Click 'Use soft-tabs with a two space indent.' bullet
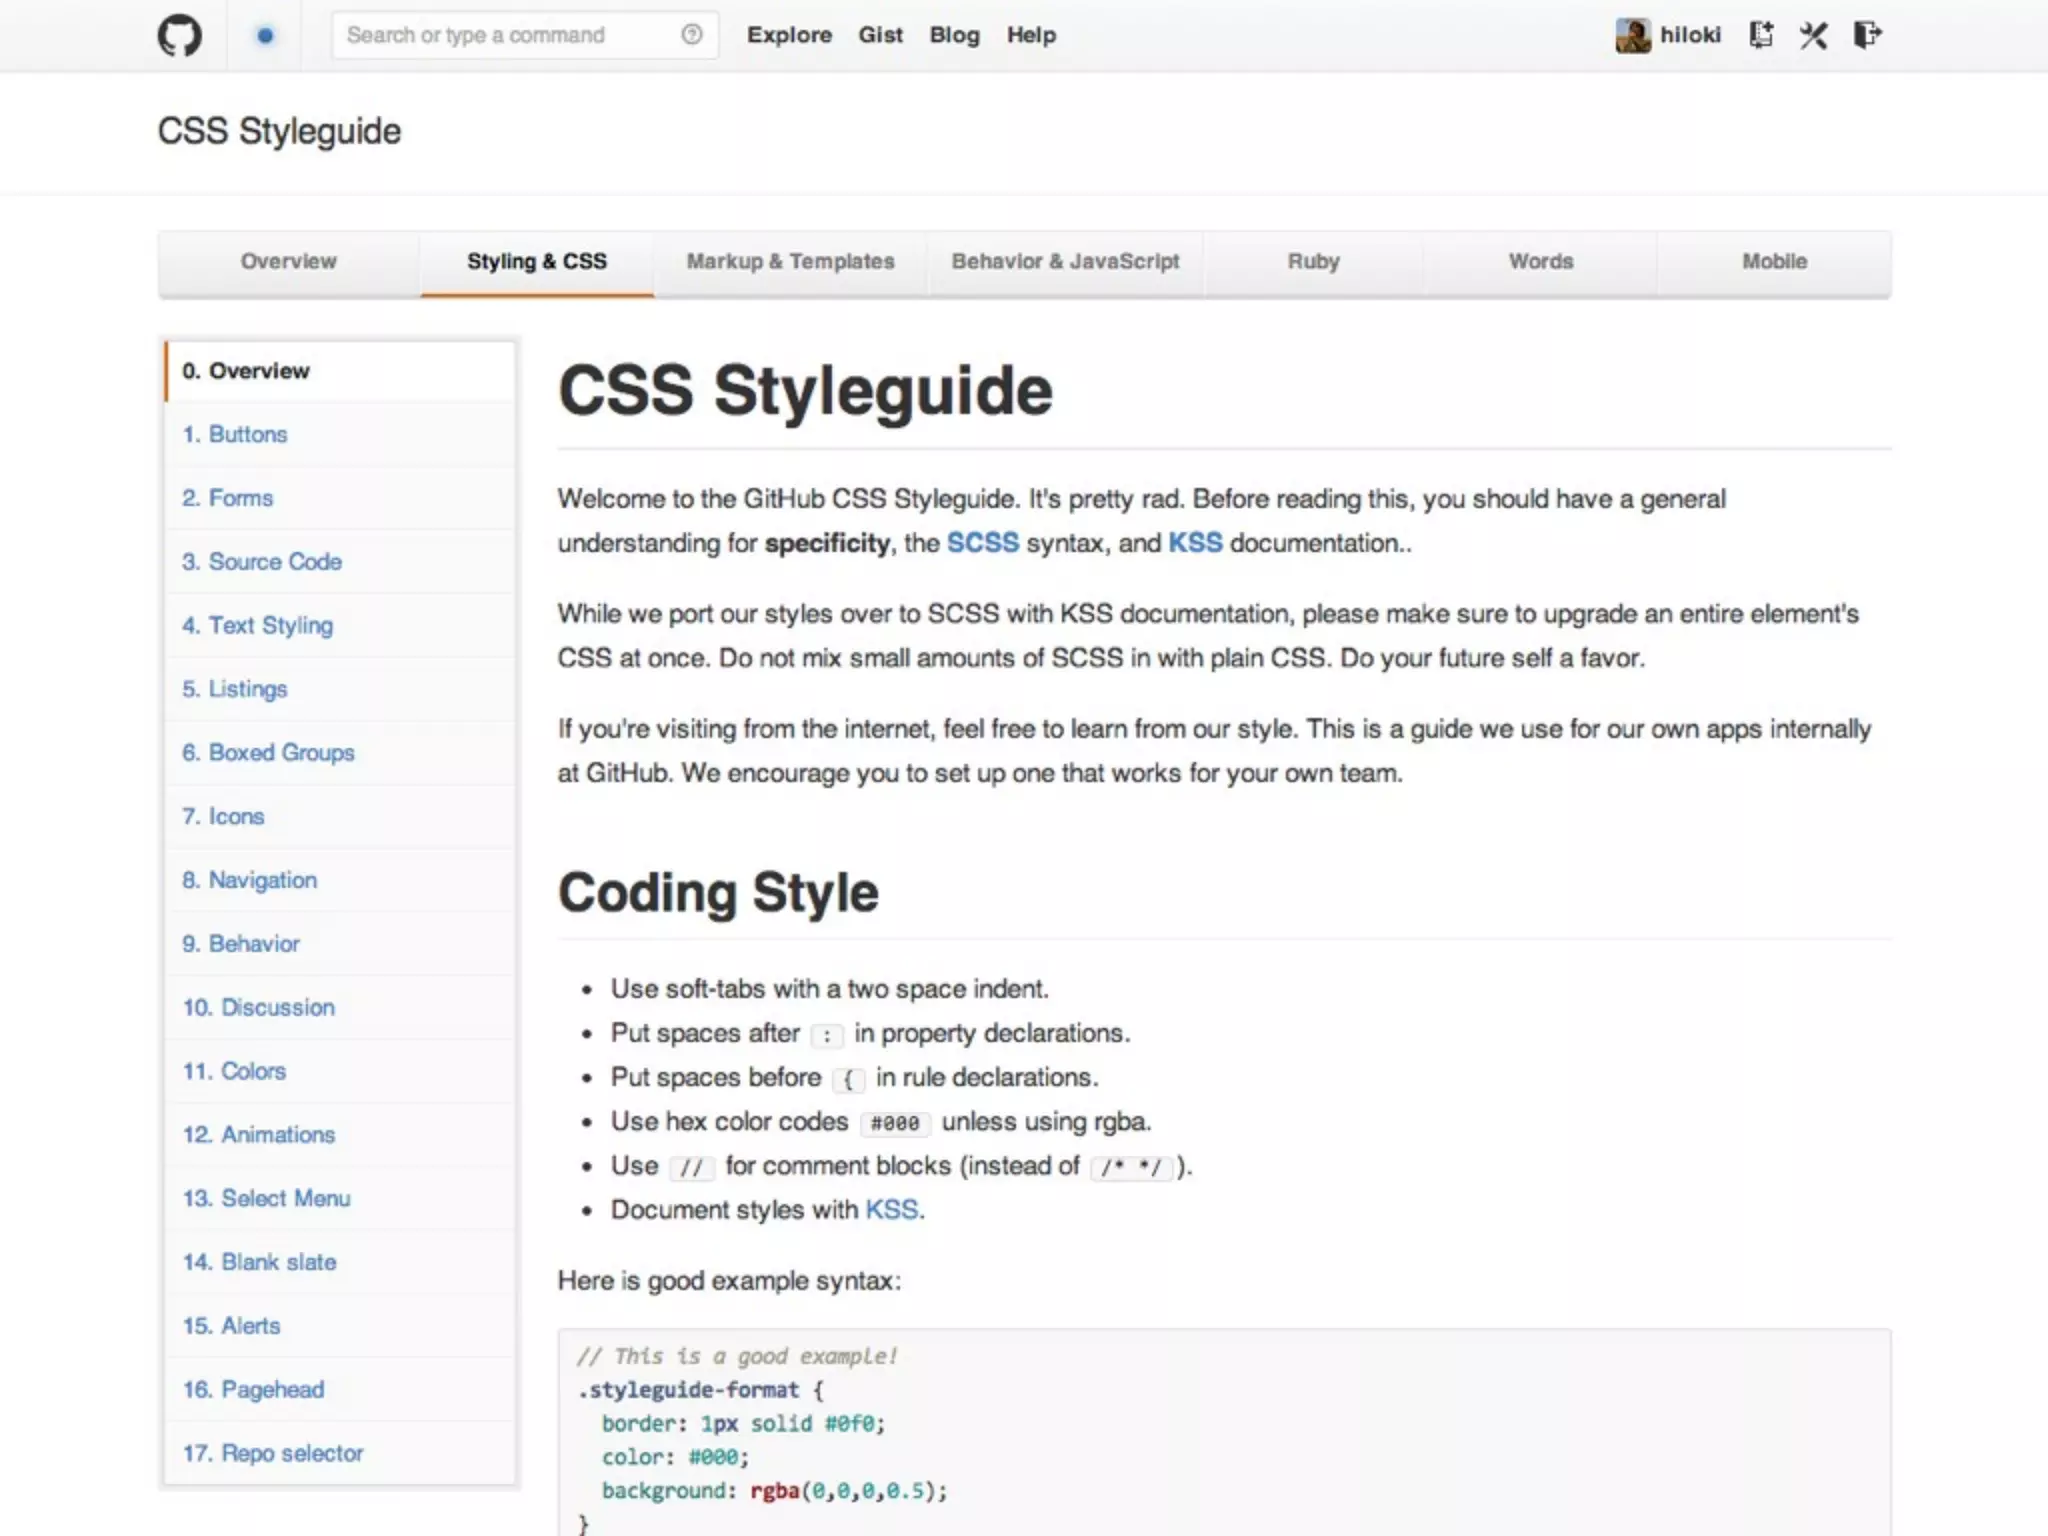This screenshot has width=2048, height=1536. (830, 989)
